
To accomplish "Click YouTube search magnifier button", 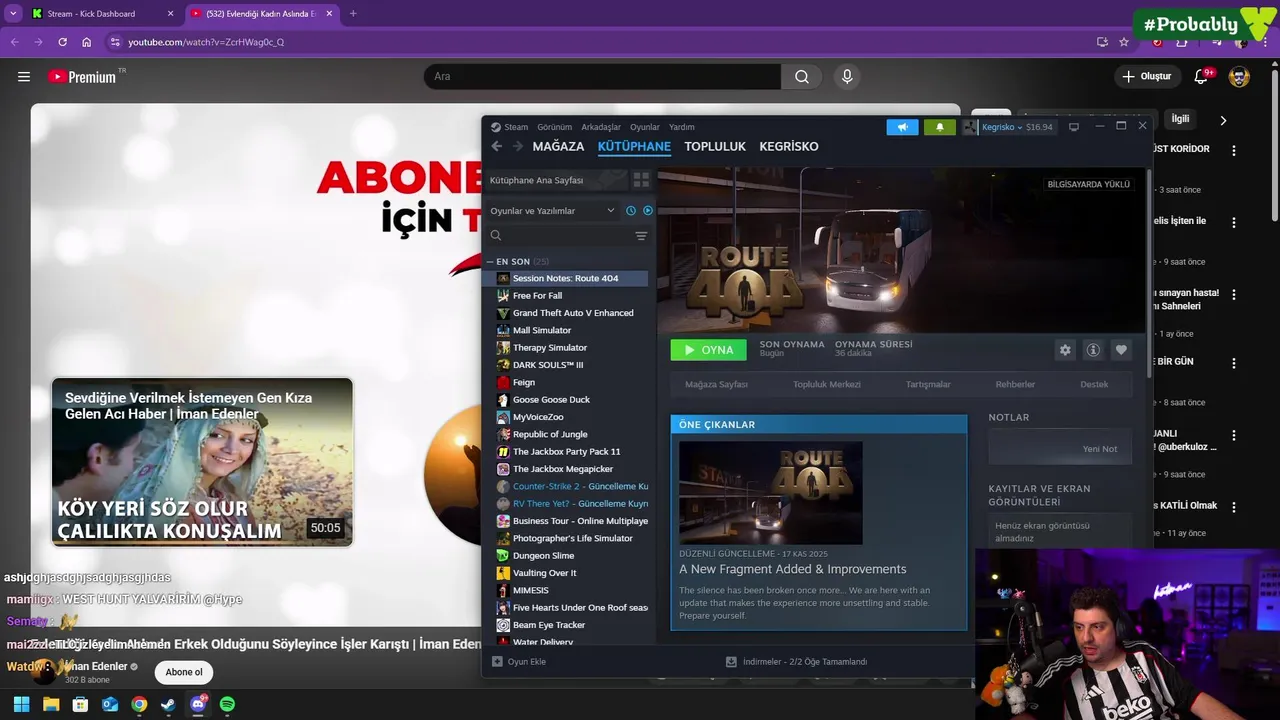I will (x=802, y=76).
